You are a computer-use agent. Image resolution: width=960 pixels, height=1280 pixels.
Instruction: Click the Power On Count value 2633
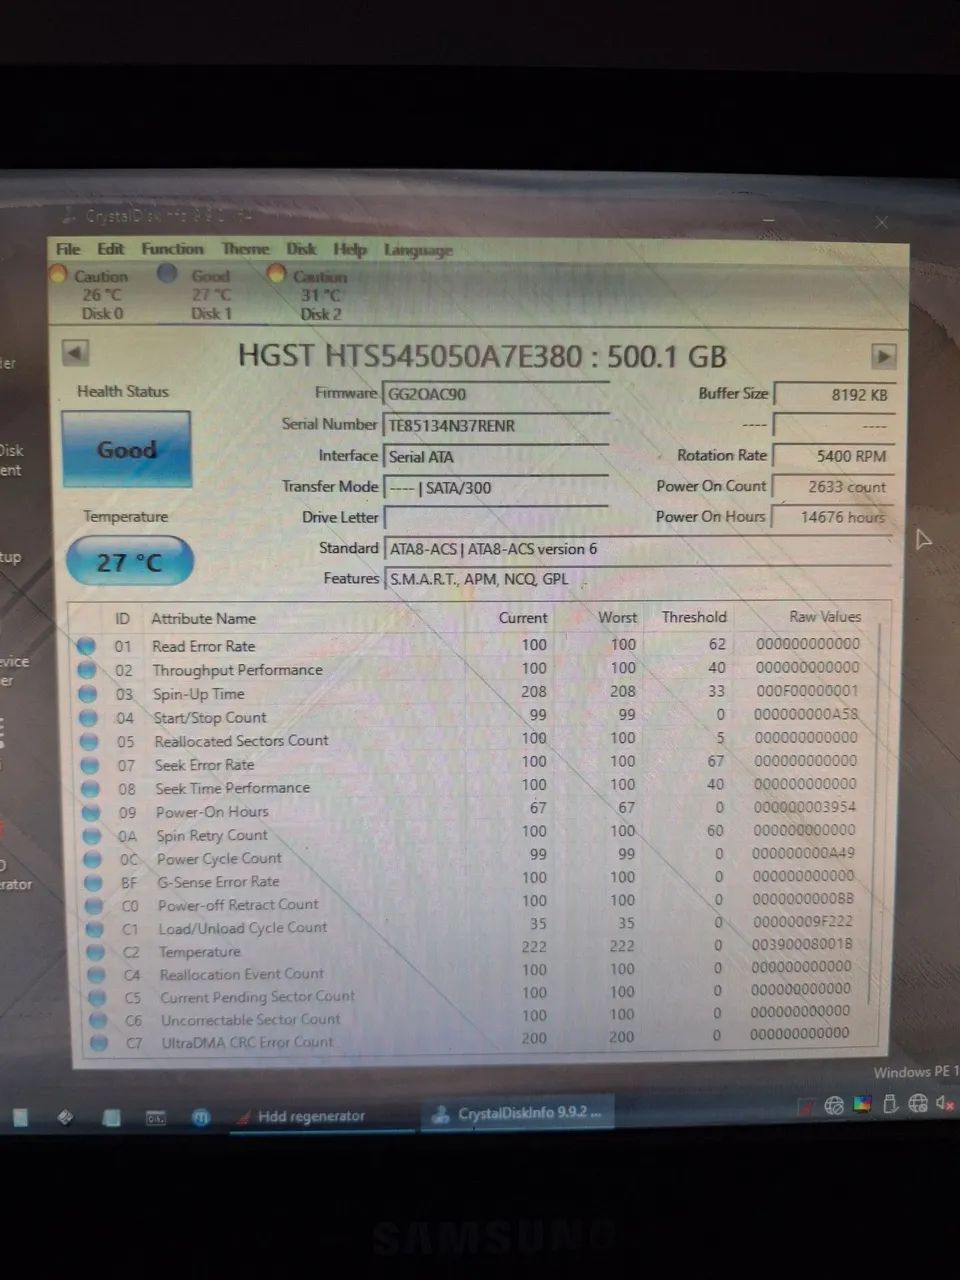click(x=835, y=487)
